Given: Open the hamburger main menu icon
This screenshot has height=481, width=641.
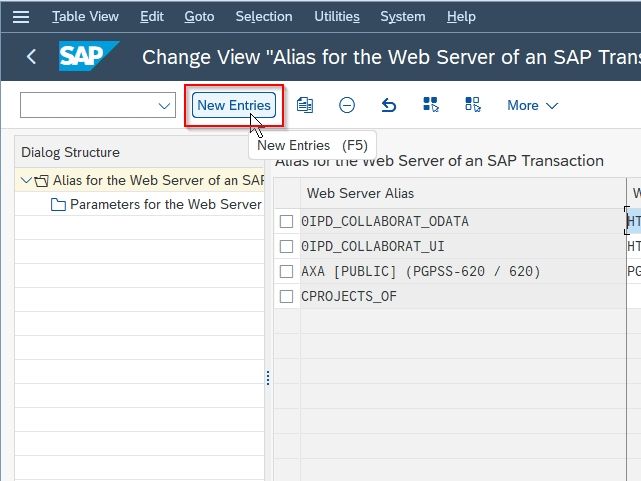Looking at the screenshot, I should (21, 17).
